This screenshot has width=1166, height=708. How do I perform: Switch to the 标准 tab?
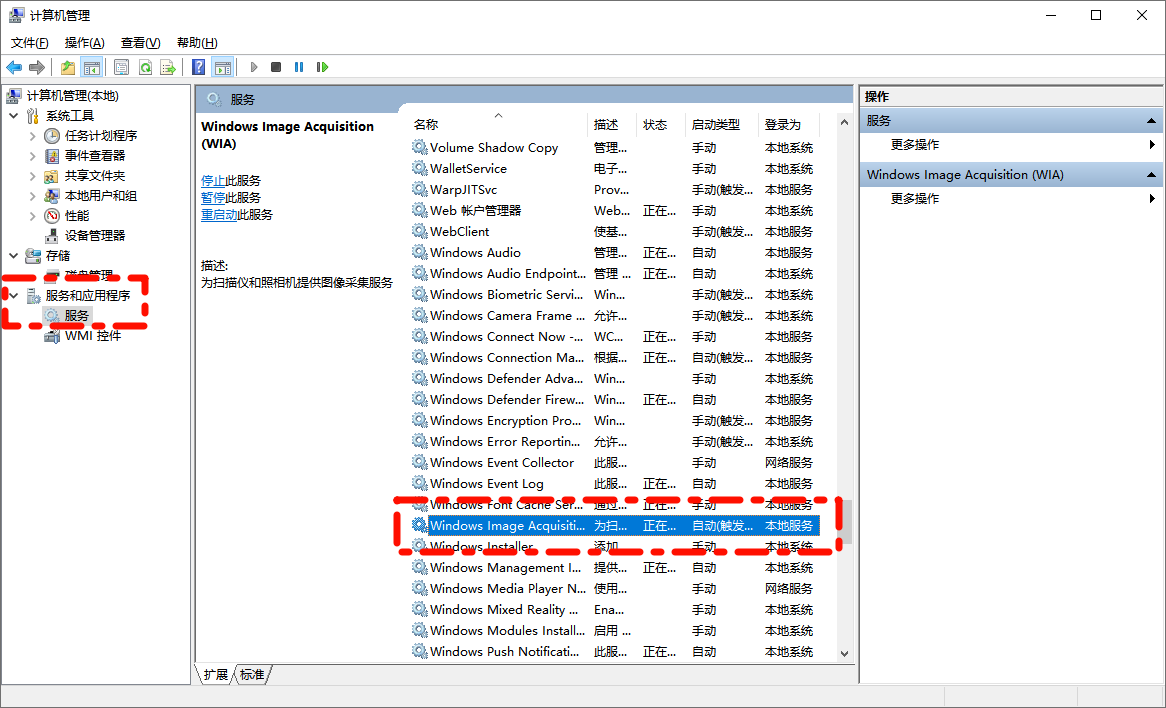pyautogui.click(x=252, y=675)
